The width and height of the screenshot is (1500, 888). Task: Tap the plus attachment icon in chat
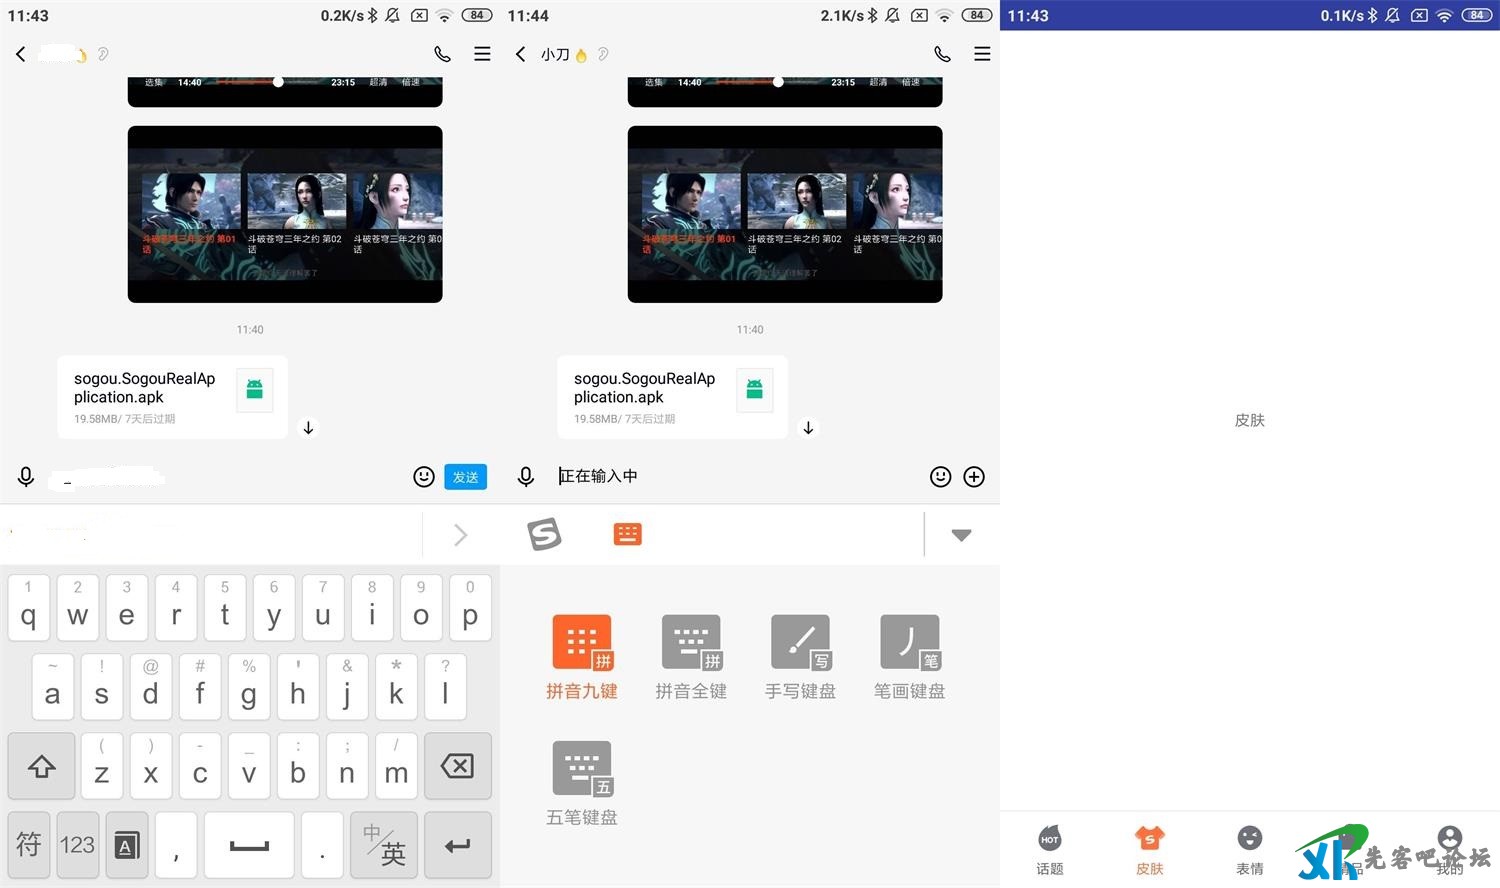[x=974, y=477]
